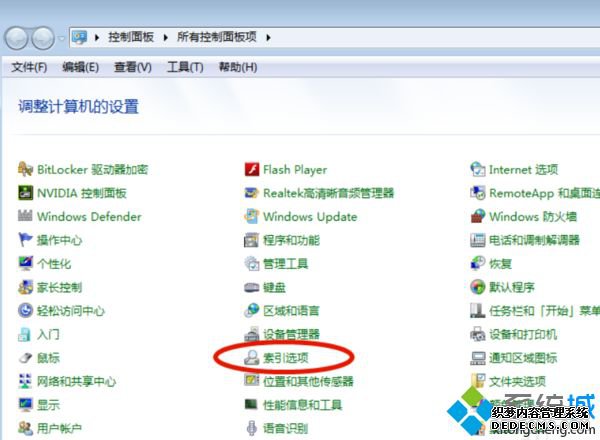This screenshot has width=600, height=440.
Task: Open the 轻松访问中心 icon
Action: click(25, 310)
